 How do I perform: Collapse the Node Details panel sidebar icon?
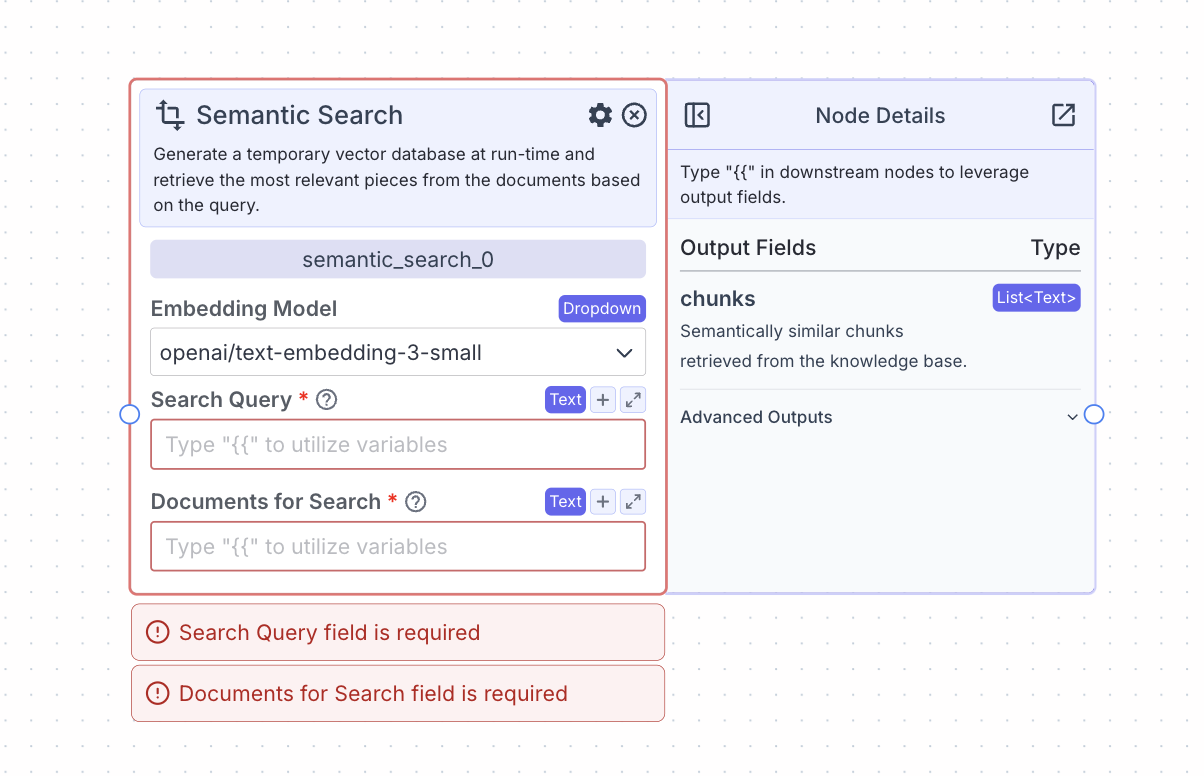coord(697,115)
